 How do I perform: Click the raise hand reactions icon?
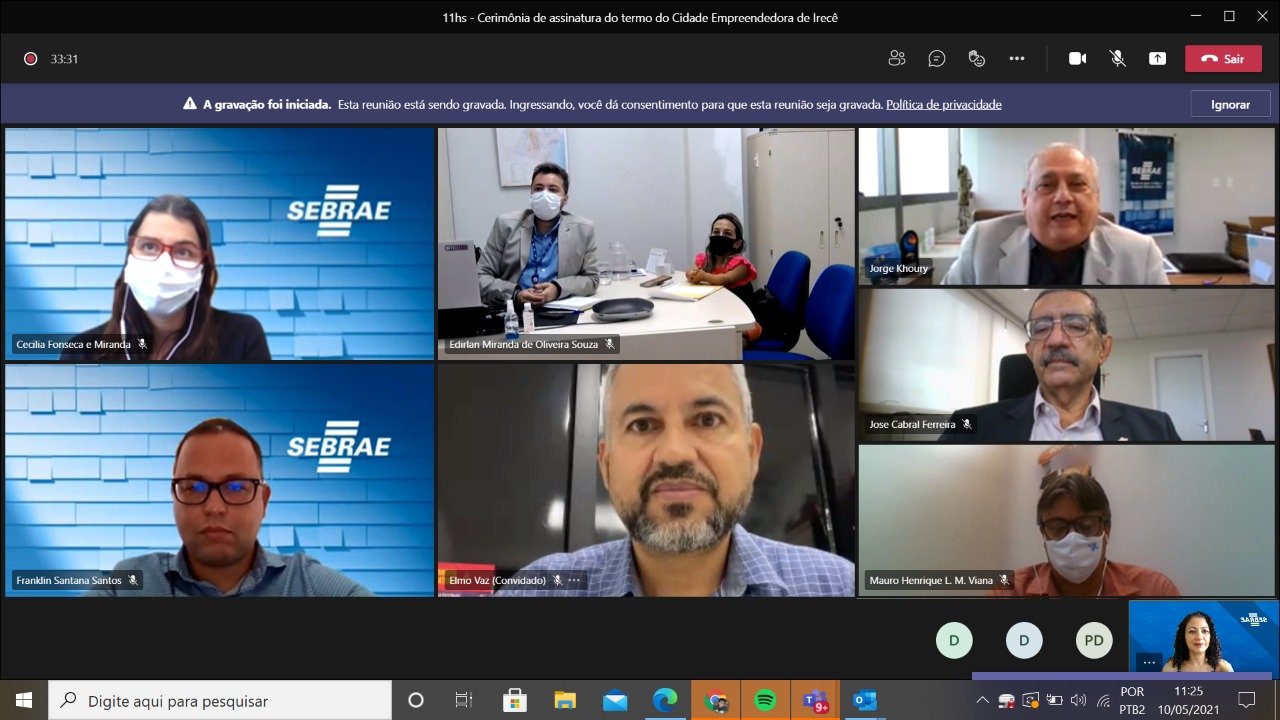pyautogui.click(x=977, y=59)
